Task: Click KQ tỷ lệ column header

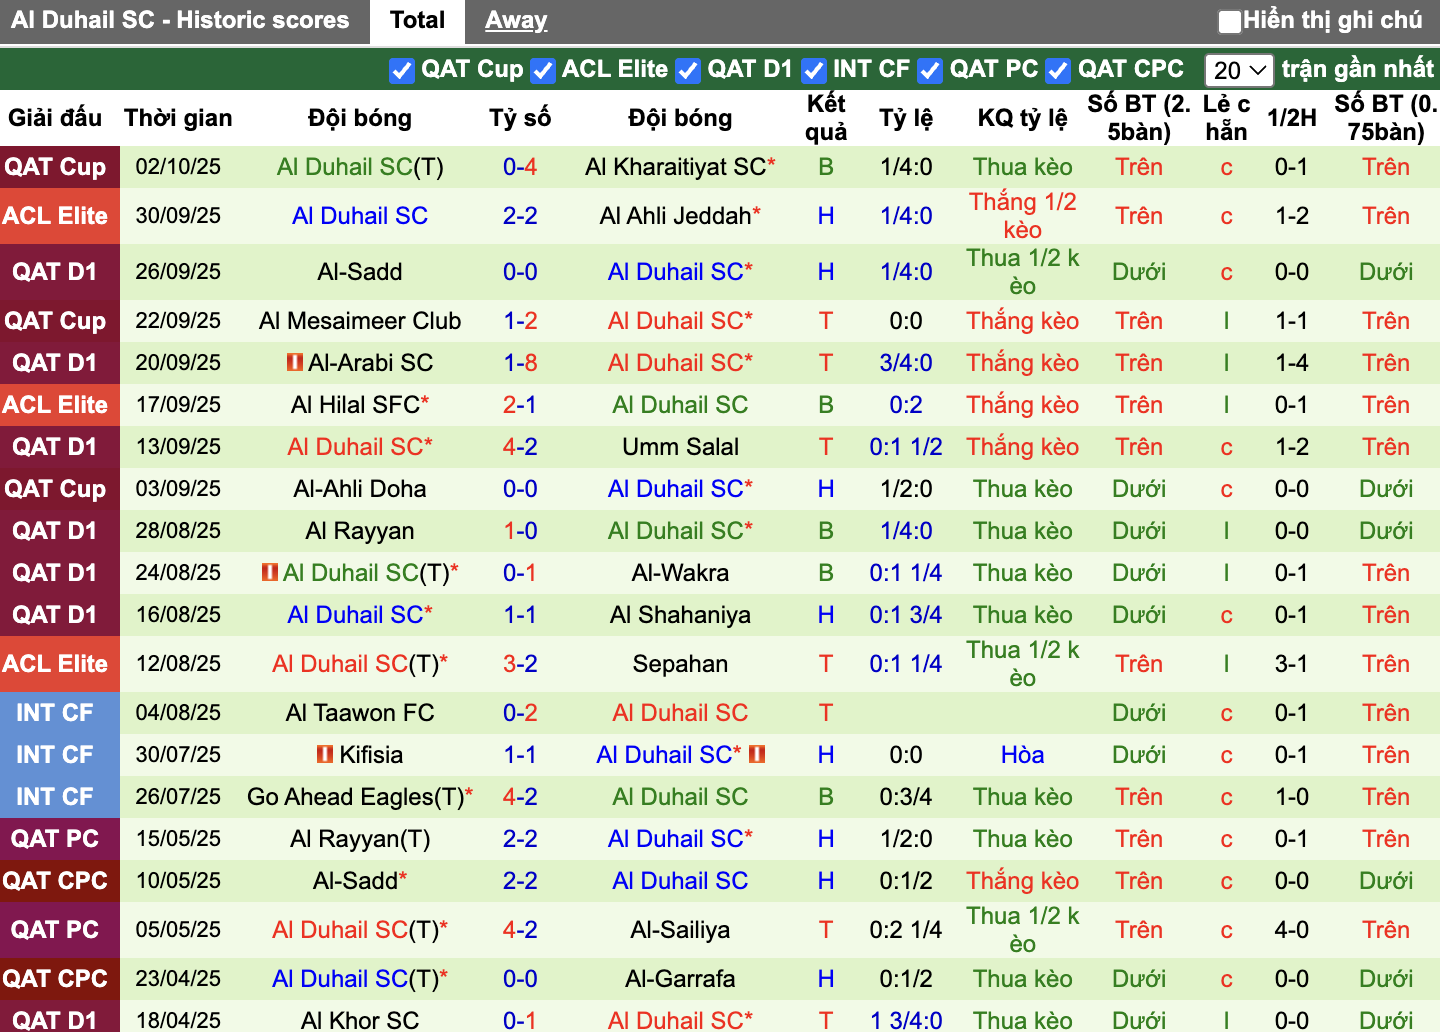Action: coord(1022,118)
